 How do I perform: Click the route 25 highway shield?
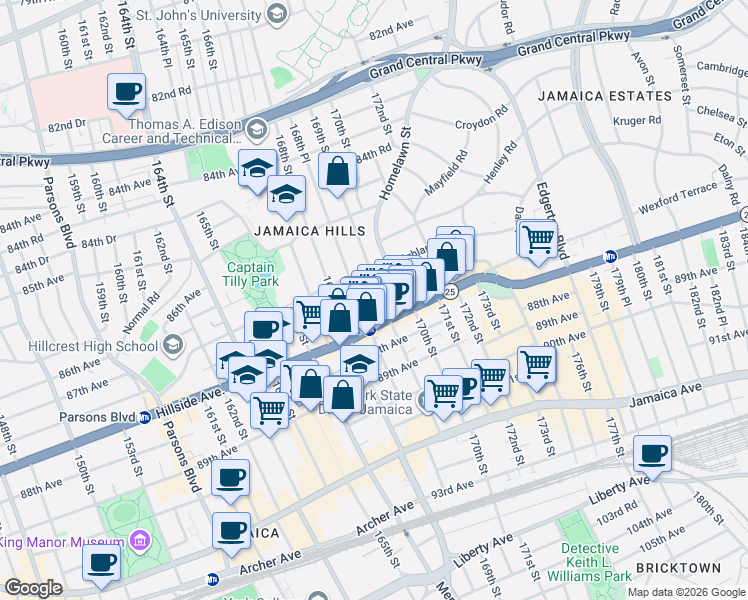click(451, 291)
